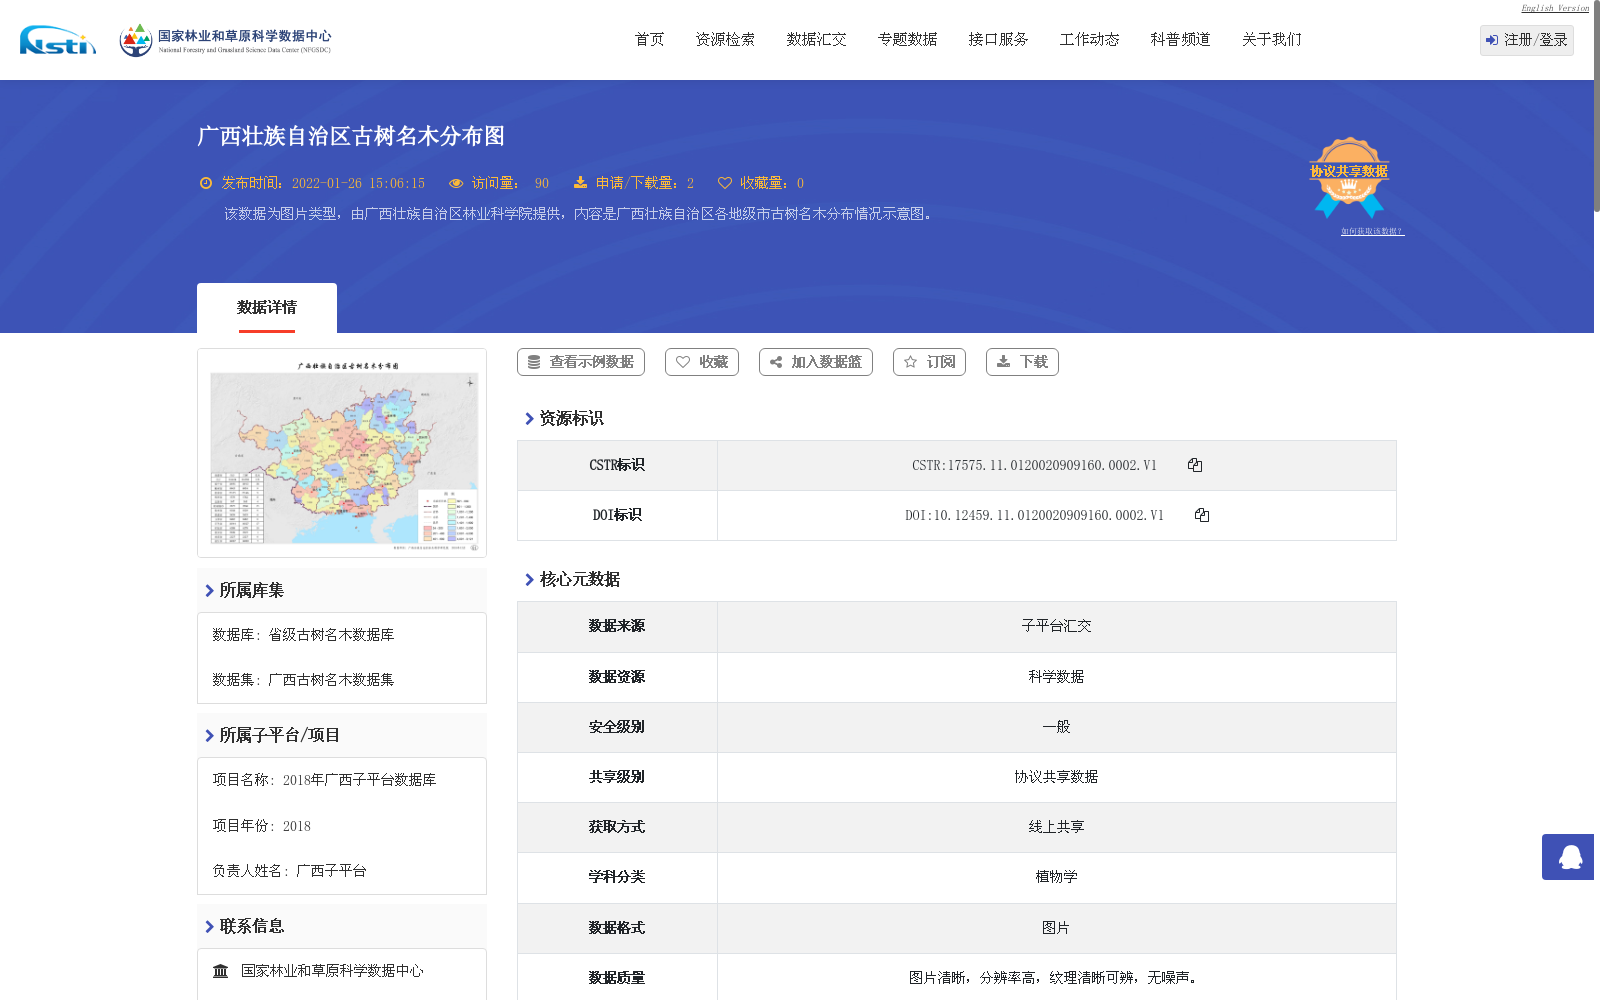Screen dimensions: 1600x1000
Task: Click 2018年广西子平台数据库 project name
Action: (359, 780)
